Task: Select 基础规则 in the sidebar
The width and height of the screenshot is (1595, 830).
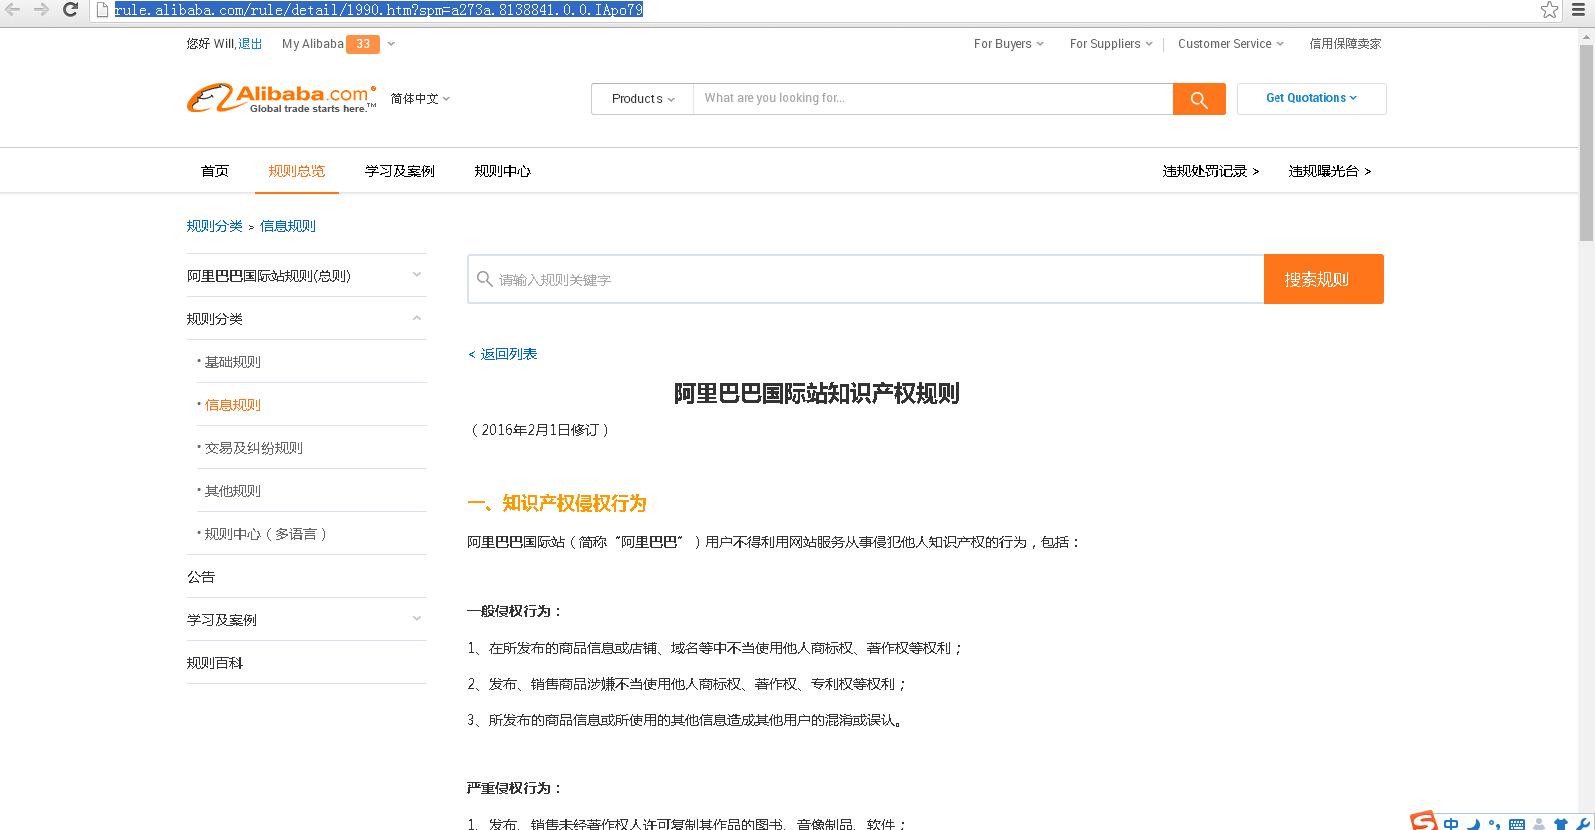Action: [x=233, y=362]
